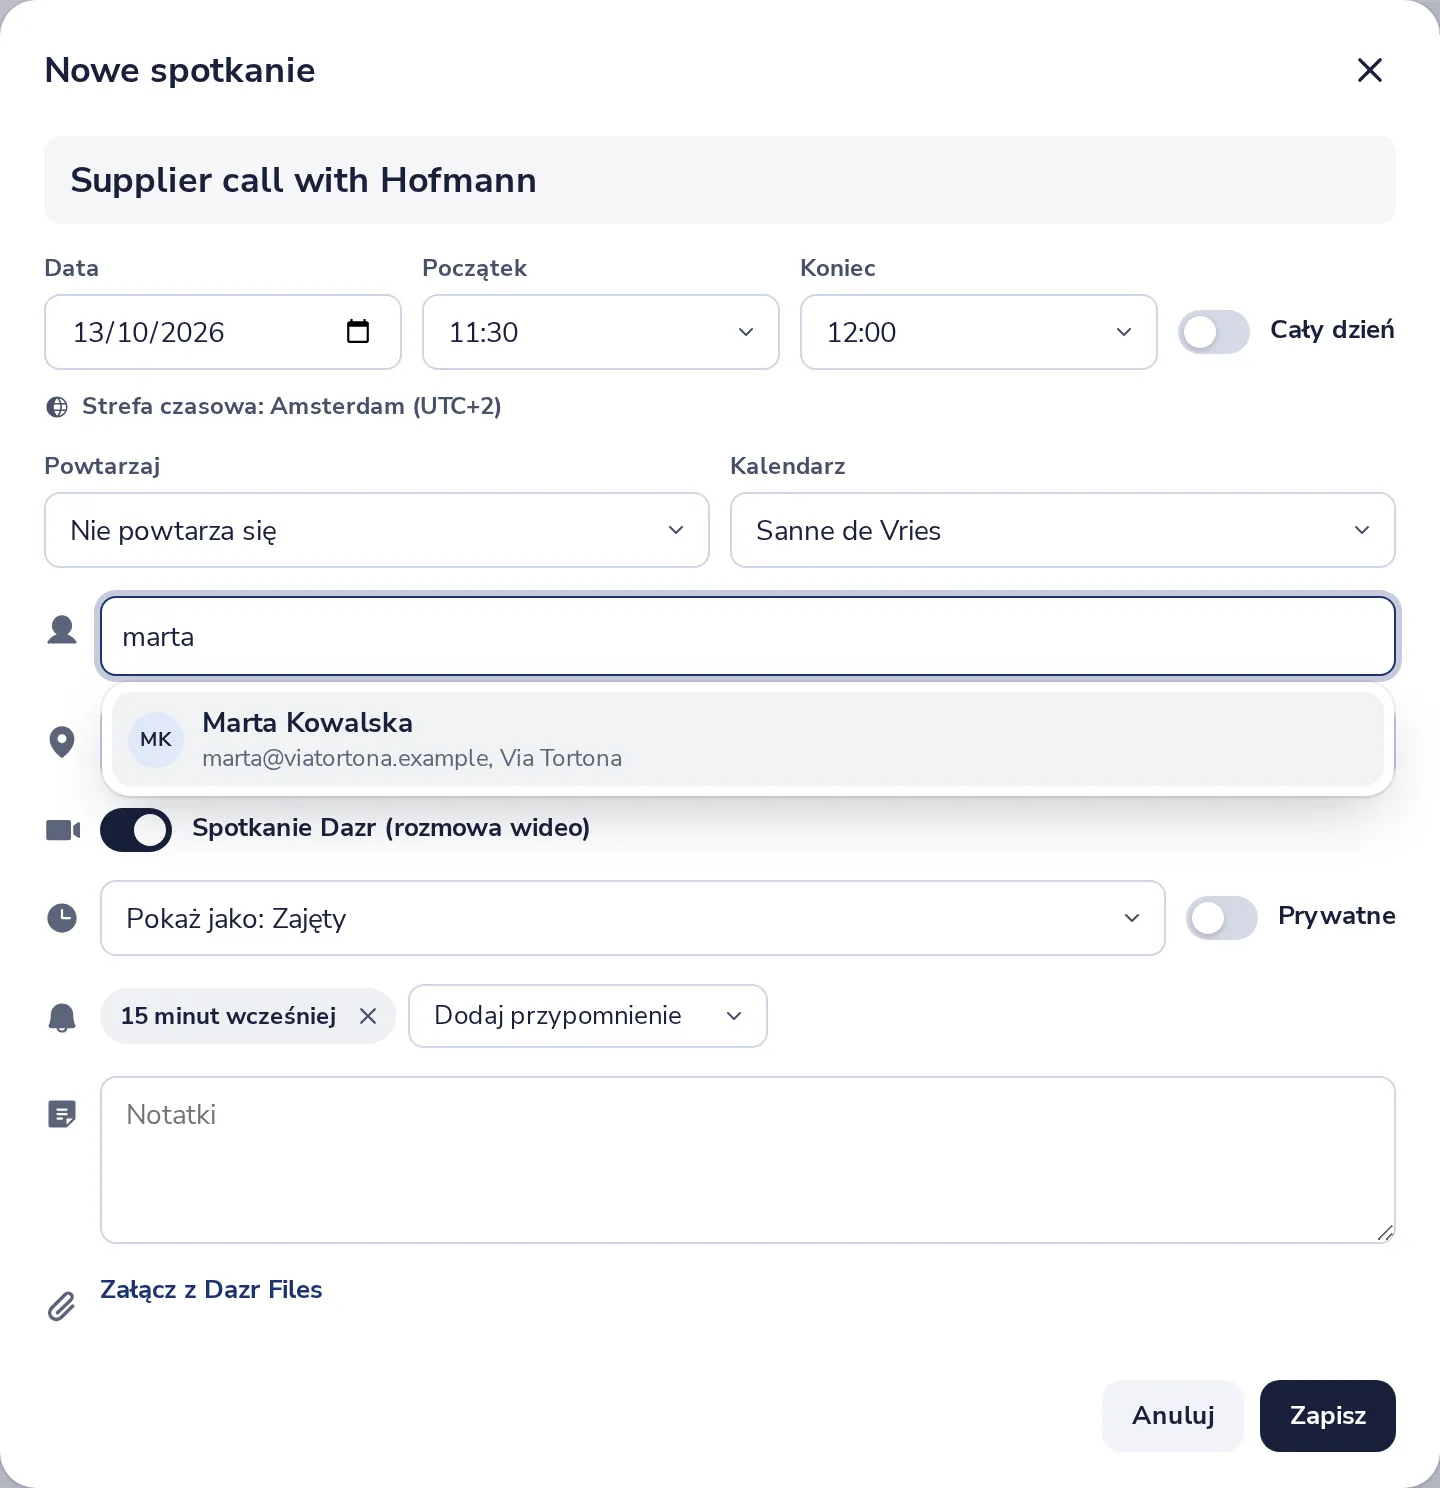Click the notes icon beside Notatki
1440x1488 pixels.
point(62,1114)
